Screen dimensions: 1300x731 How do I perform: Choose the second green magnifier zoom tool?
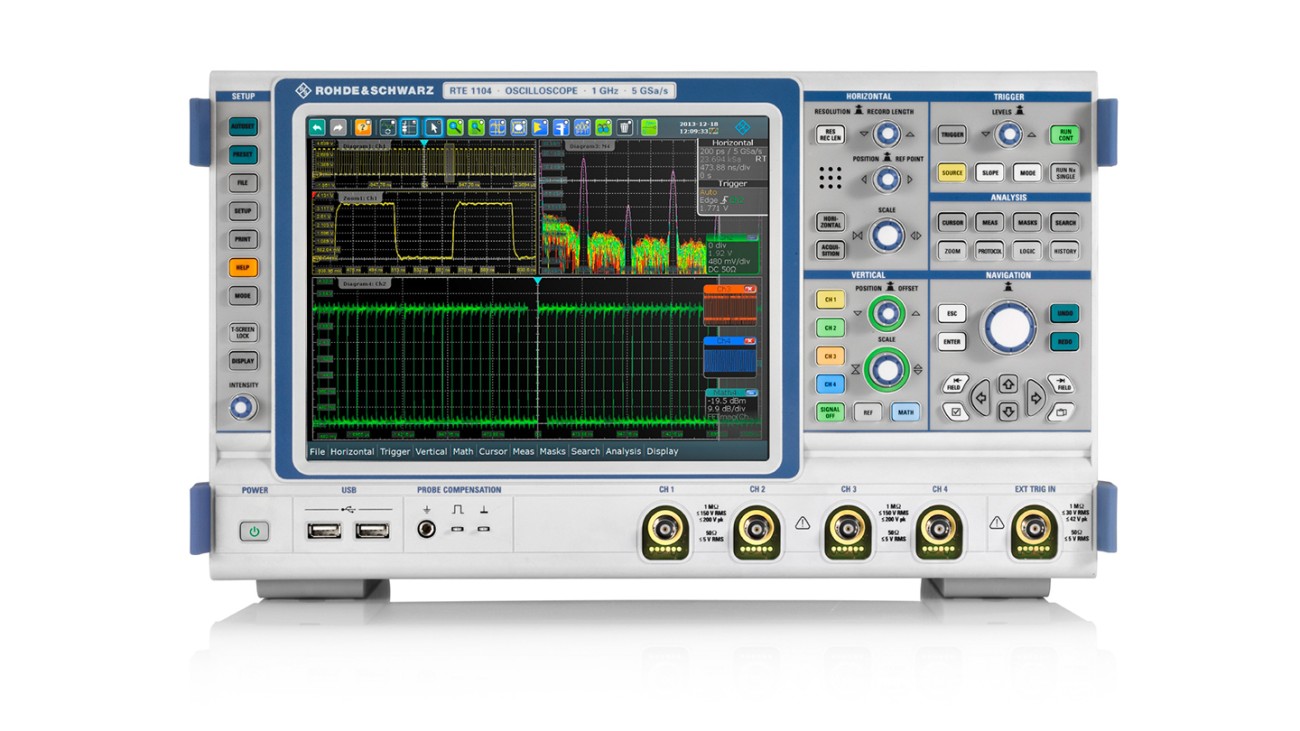(476, 127)
